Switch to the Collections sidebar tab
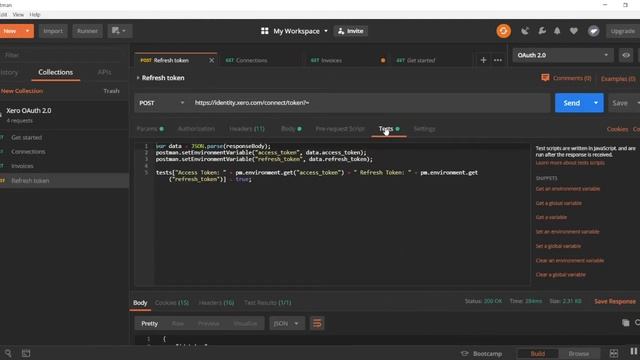Screen dimensions: 640x360 coord(56,72)
